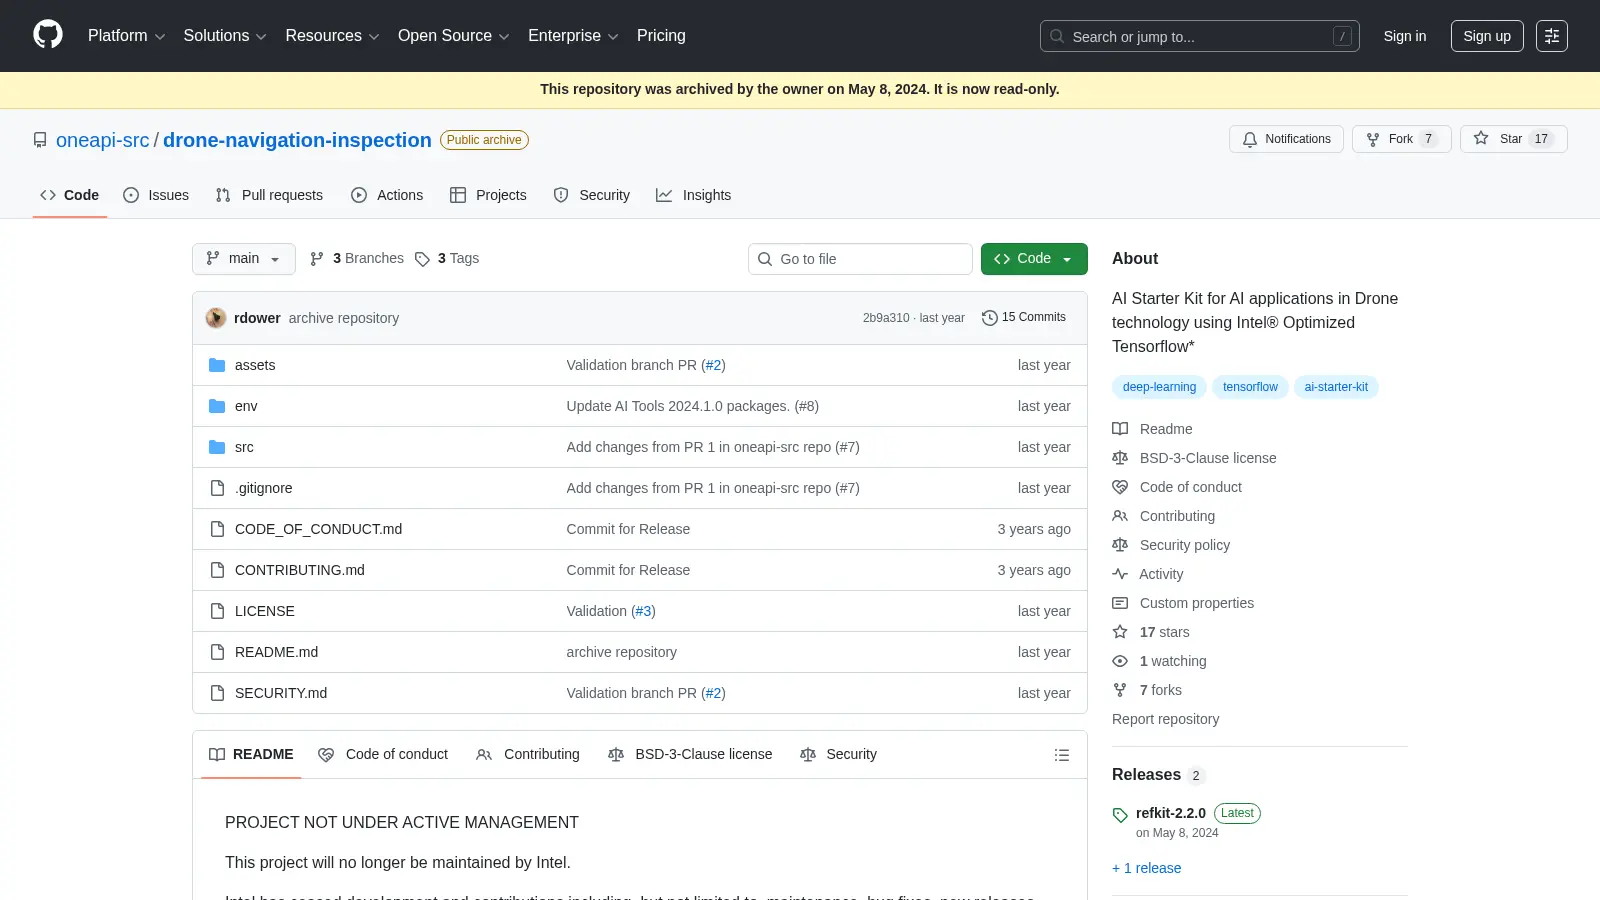Click the Search or jump to field
This screenshot has width=1600, height=900.
1200,36
